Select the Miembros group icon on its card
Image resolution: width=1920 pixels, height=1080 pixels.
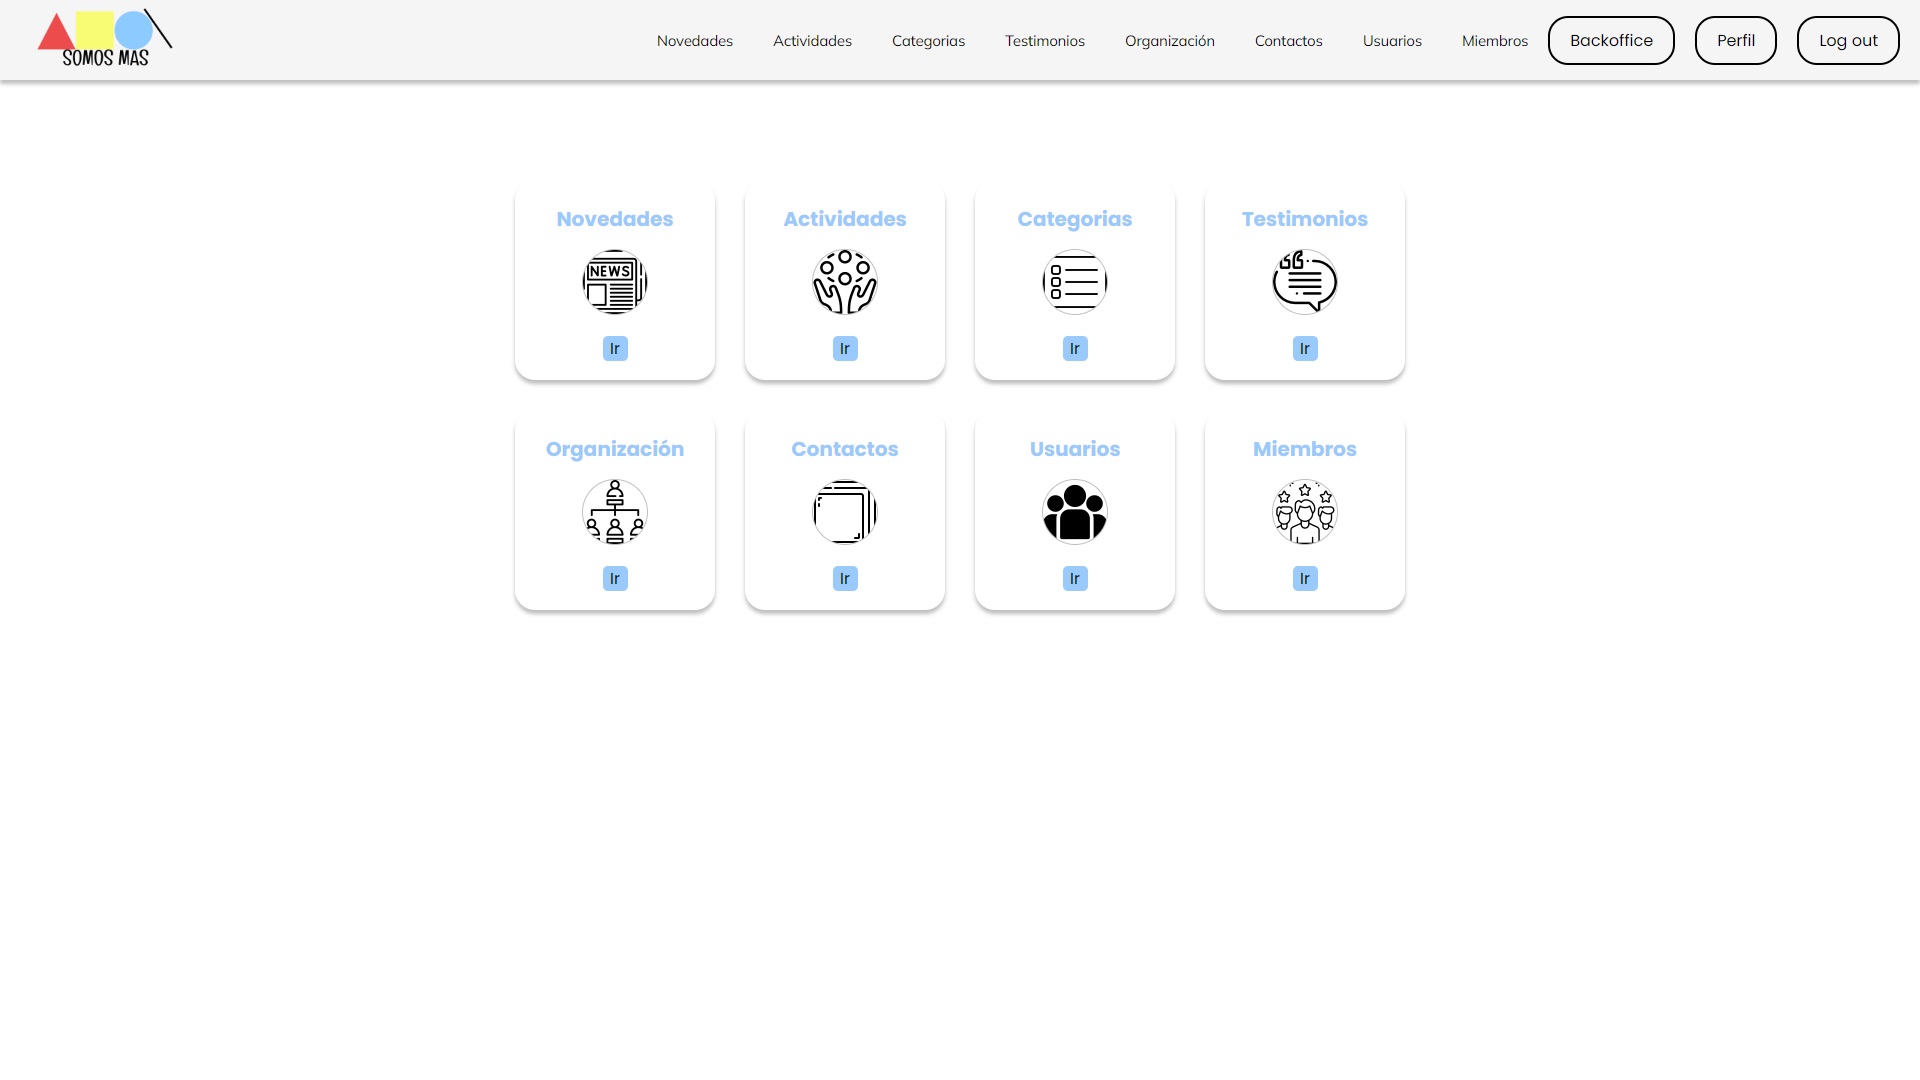[1304, 511]
